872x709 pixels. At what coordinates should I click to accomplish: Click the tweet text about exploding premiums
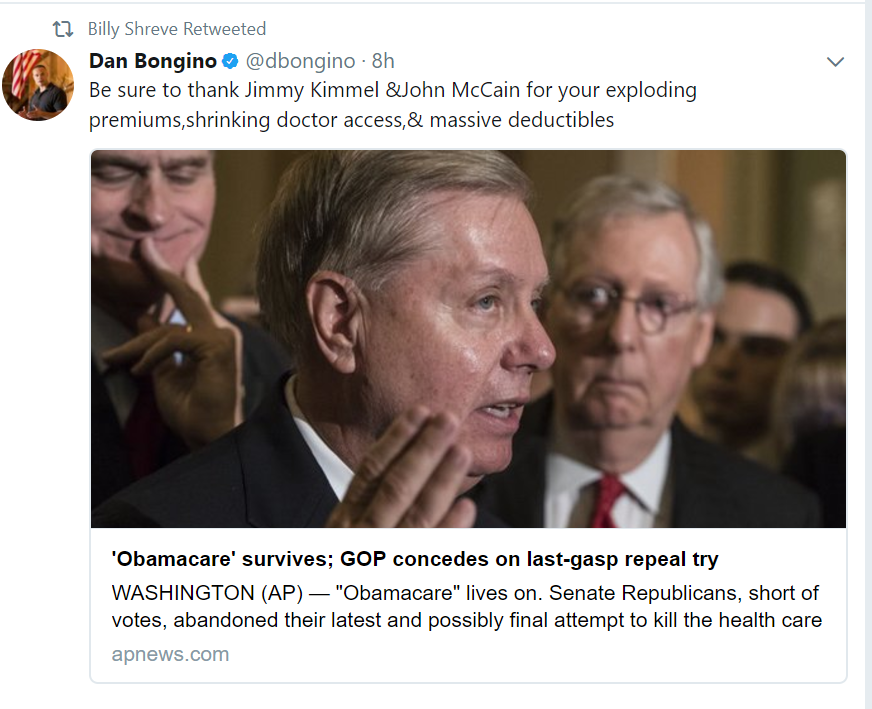[392, 105]
